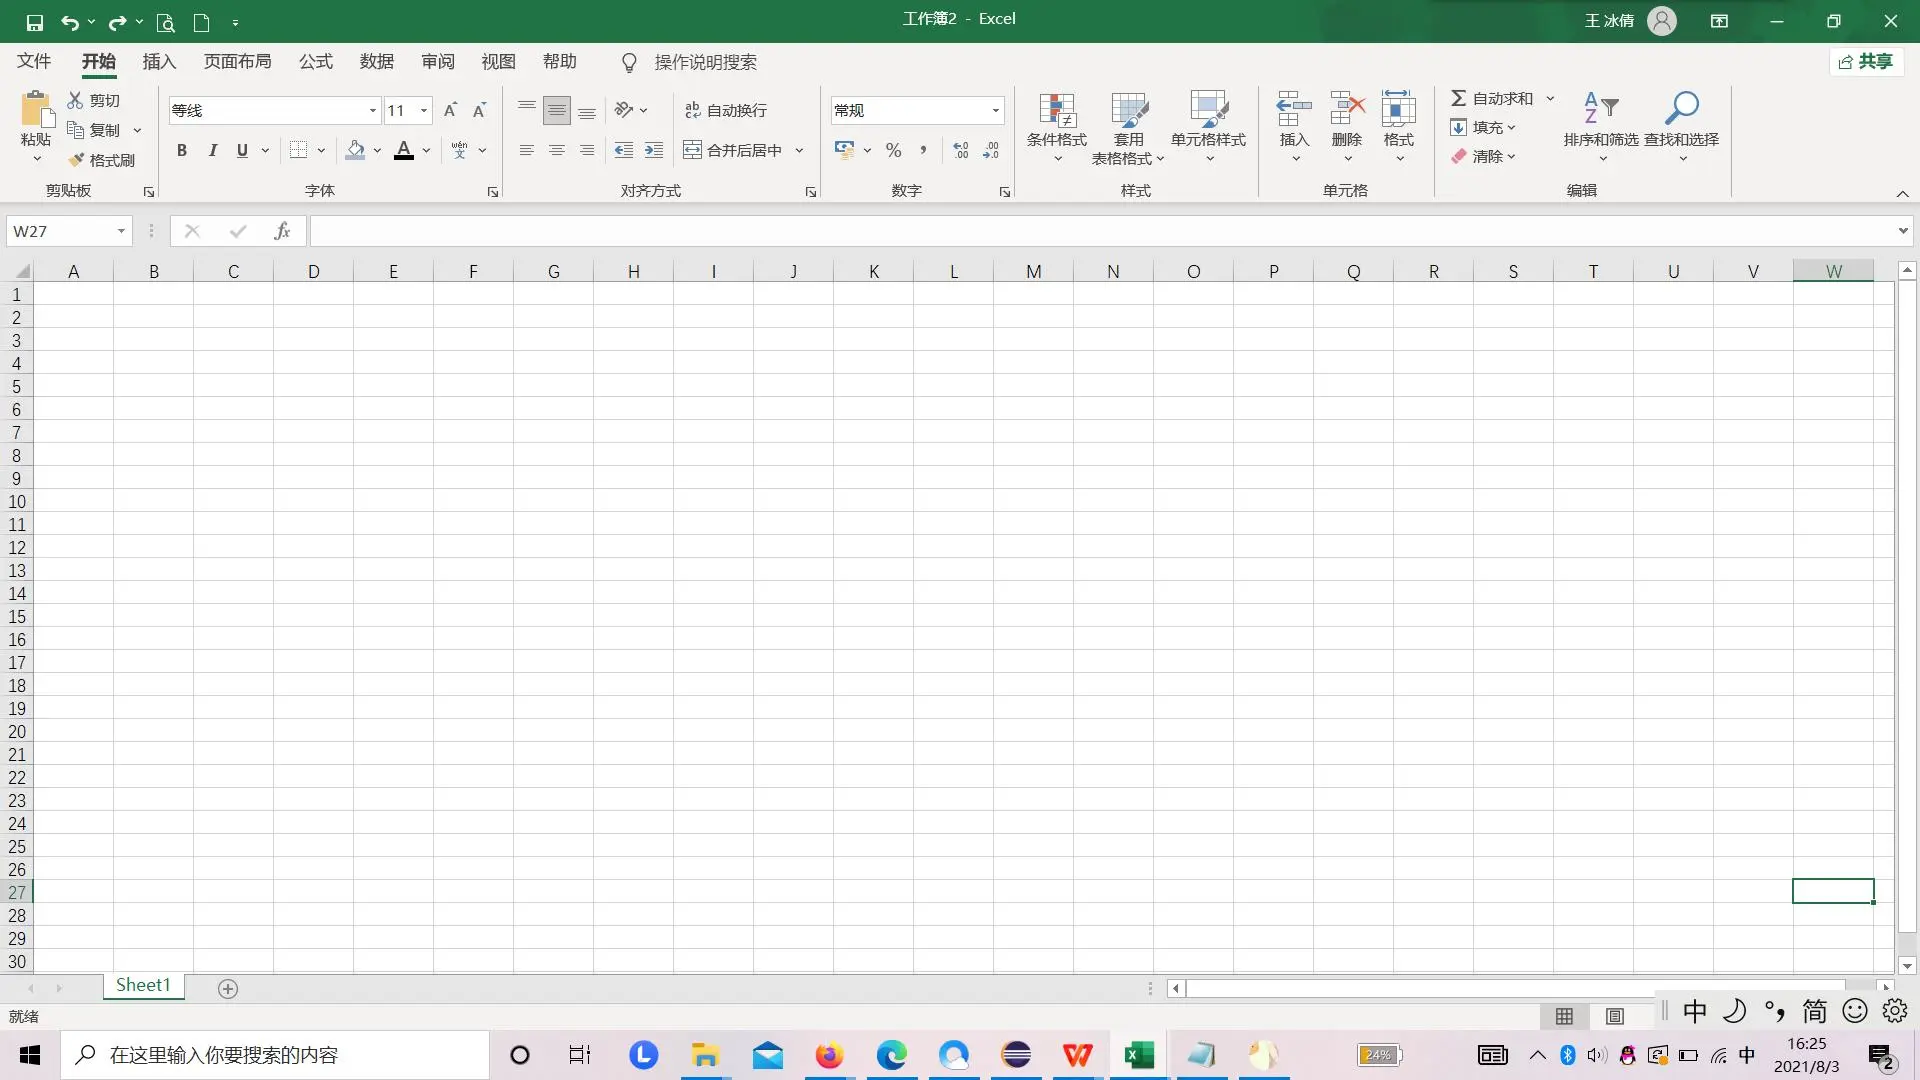Click the Name Box showing W27

click(x=60, y=231)
